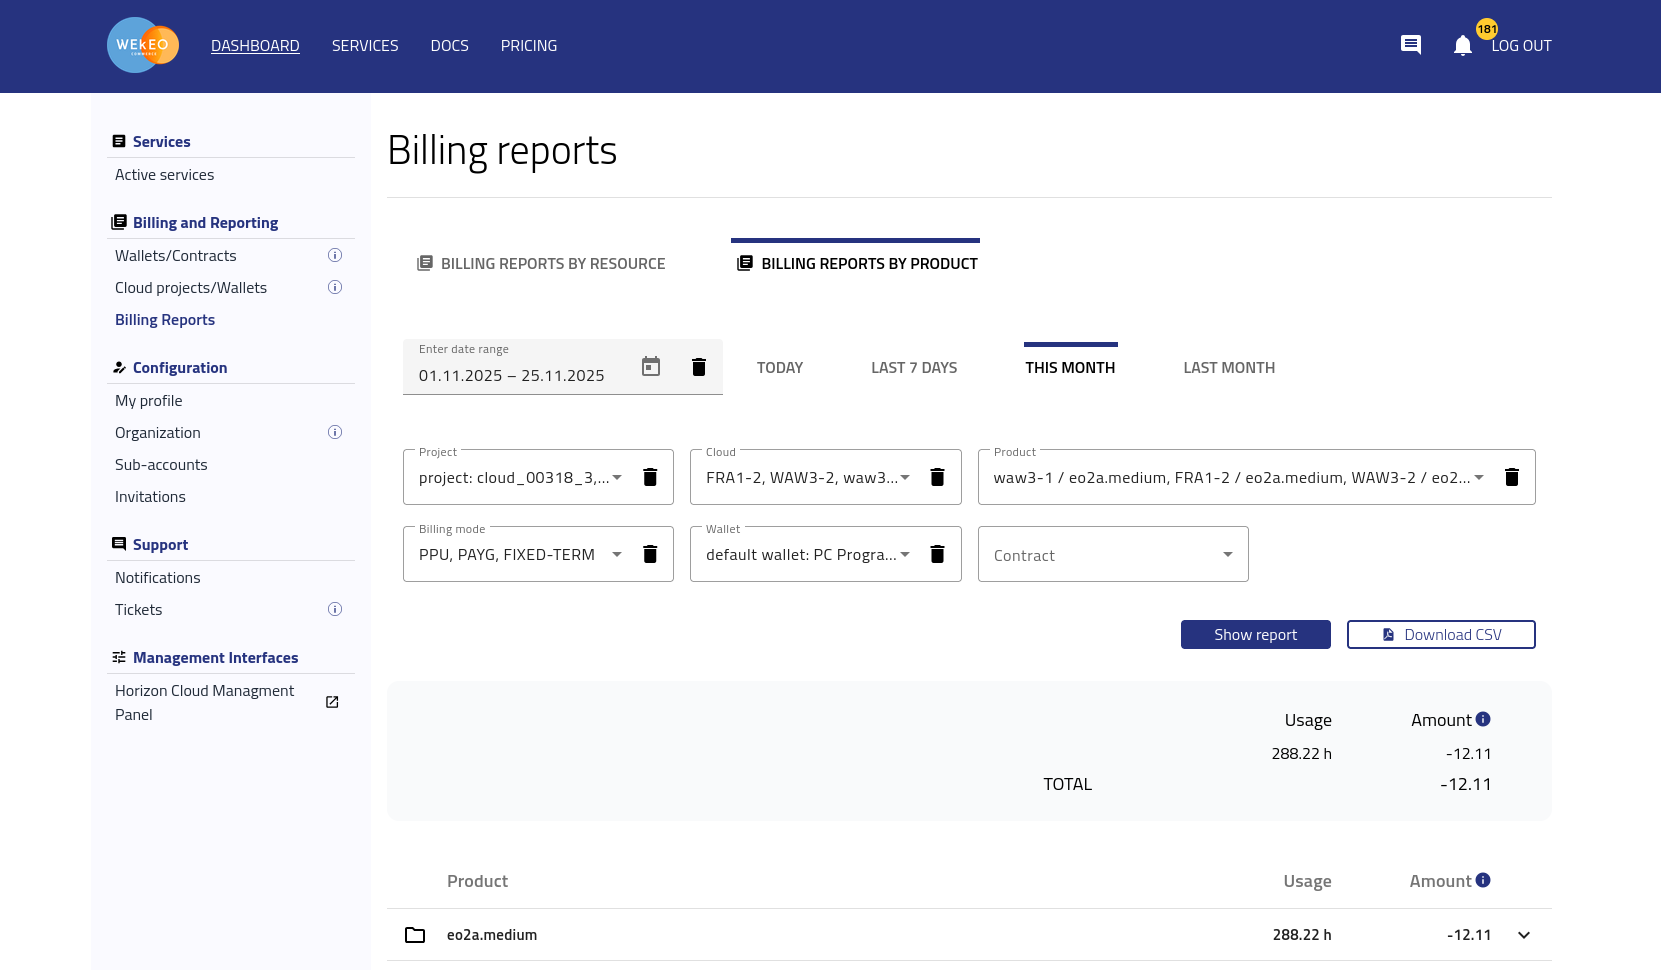Expand the eo2a.medium product row

(1523, 935)
